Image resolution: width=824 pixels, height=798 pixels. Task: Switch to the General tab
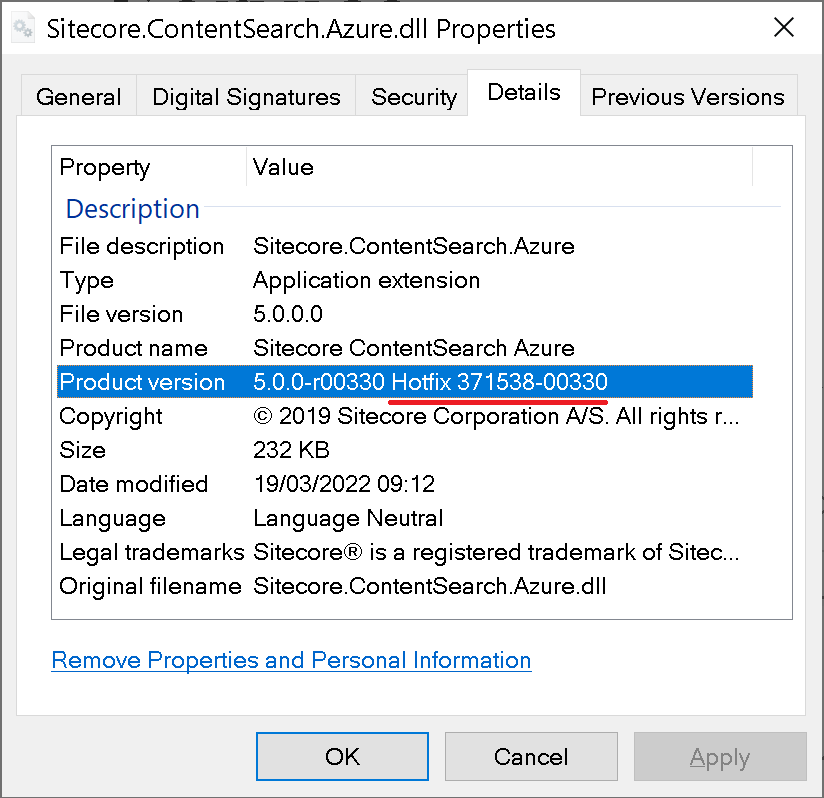click(78, 96)
